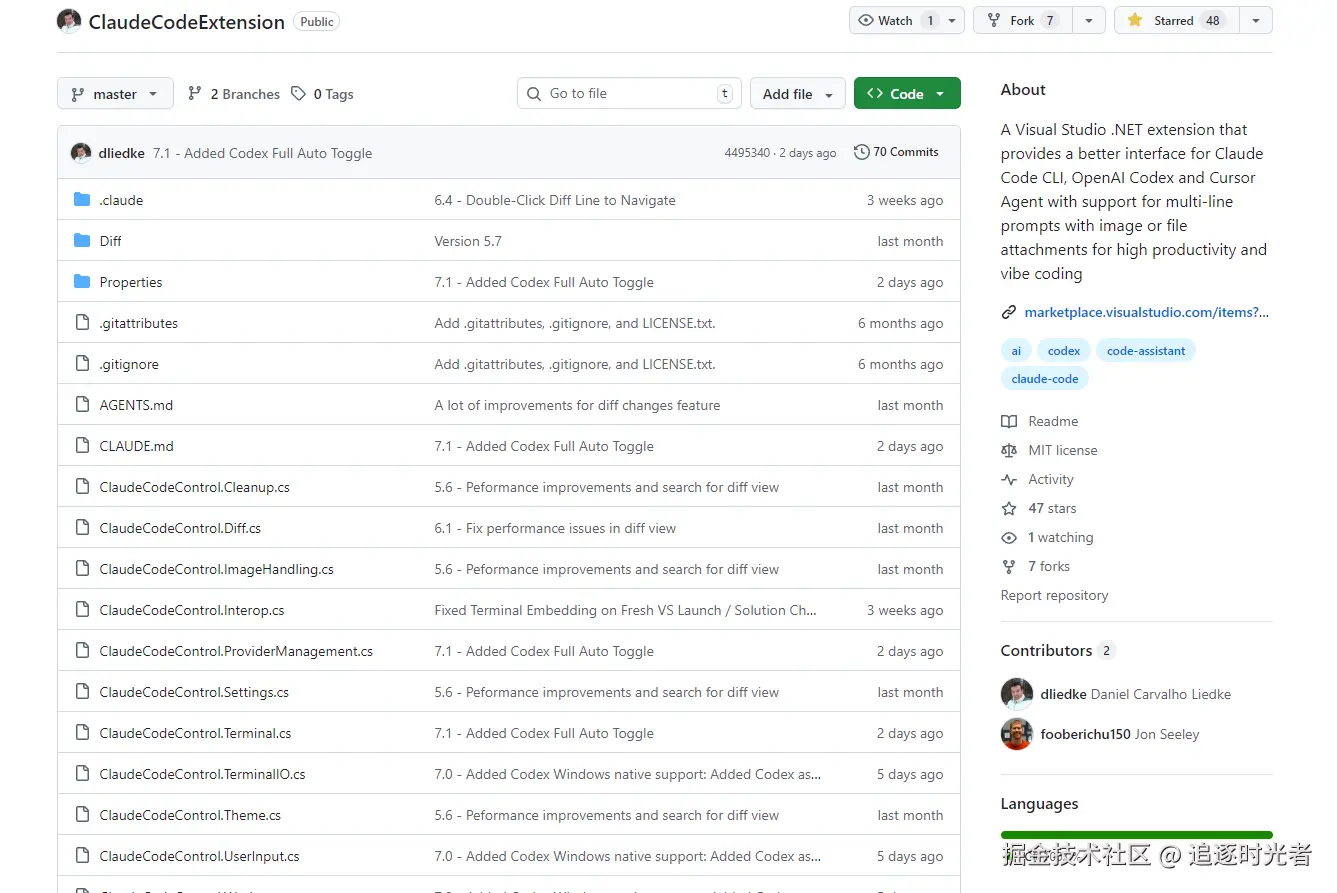Open 'Fixed Terminal Embedding on Fresh VS Launch' commit
This screenshot has width=1337, height=893.
click(625, 610)
